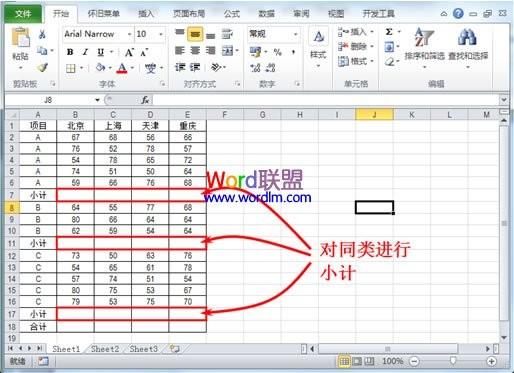Switch to Page Layout view
The height and width of the screenshot is (373, 514).
(357, 361)
